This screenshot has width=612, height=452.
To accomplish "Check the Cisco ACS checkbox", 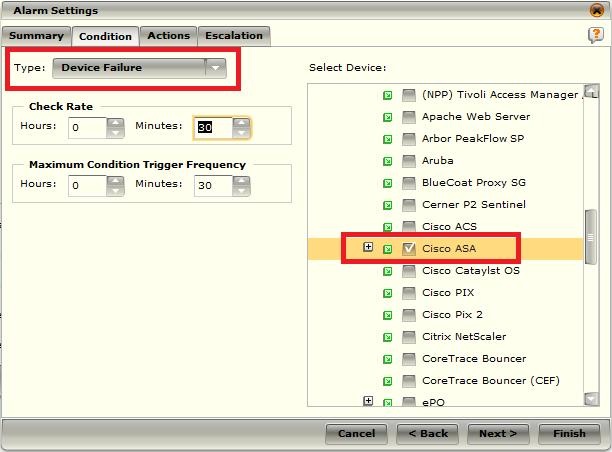I will (x=409, y=227).
